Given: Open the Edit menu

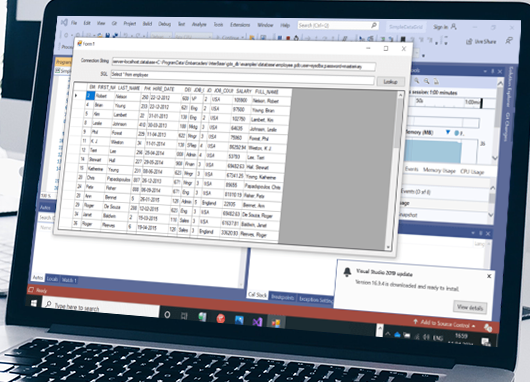Looking at the screenshot, I should [87, 23].
